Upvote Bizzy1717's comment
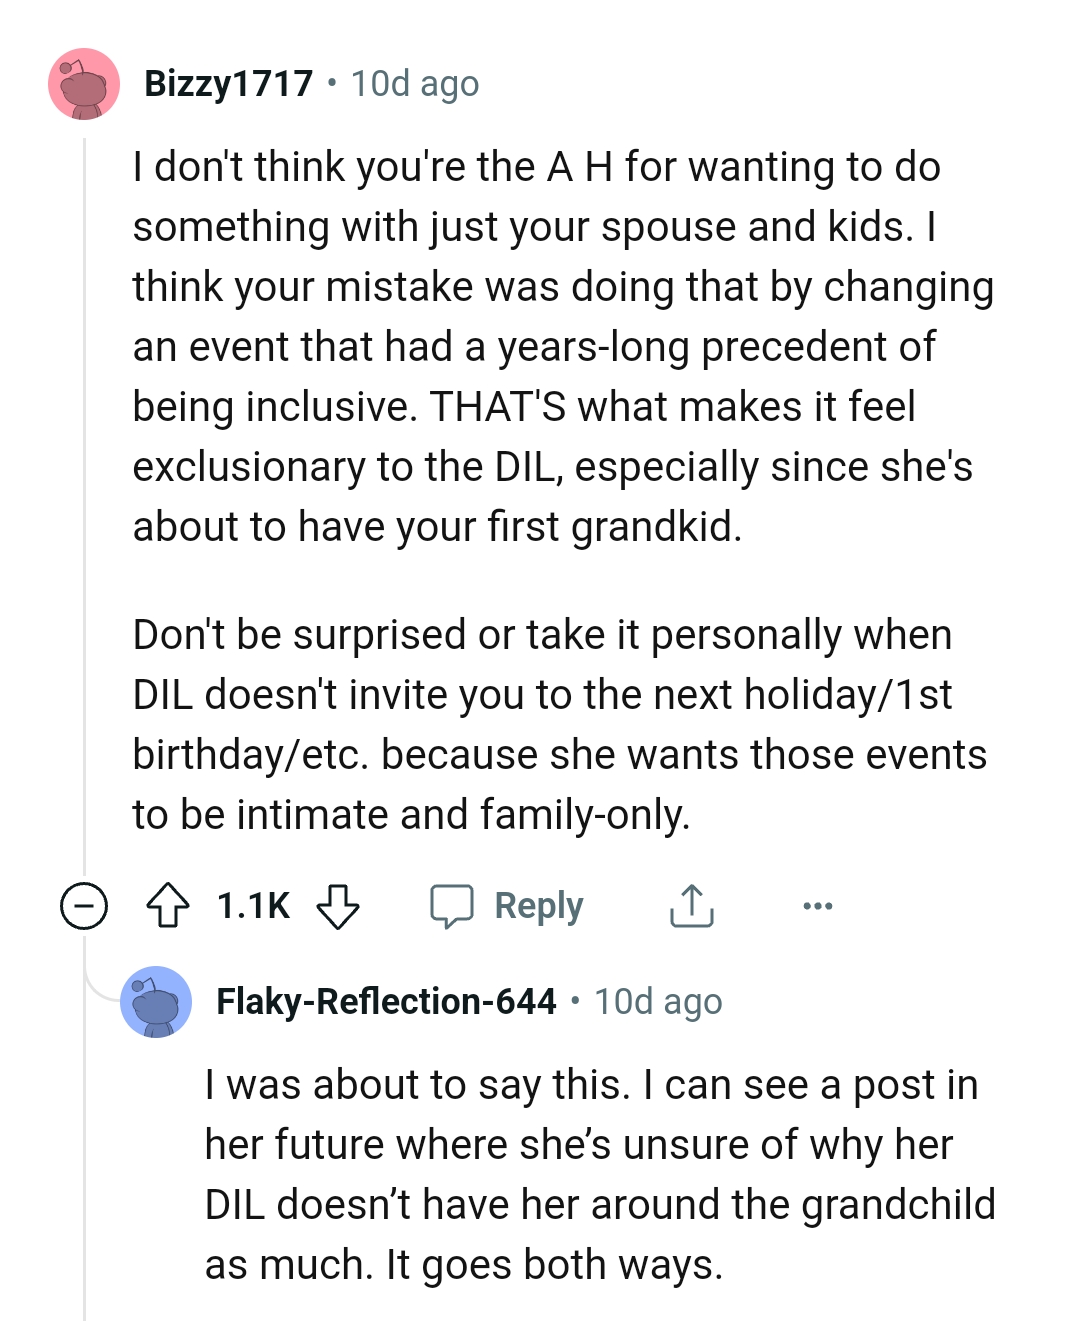The height and width of the screenshot is (1321, 1080). [x=168, y=906]
